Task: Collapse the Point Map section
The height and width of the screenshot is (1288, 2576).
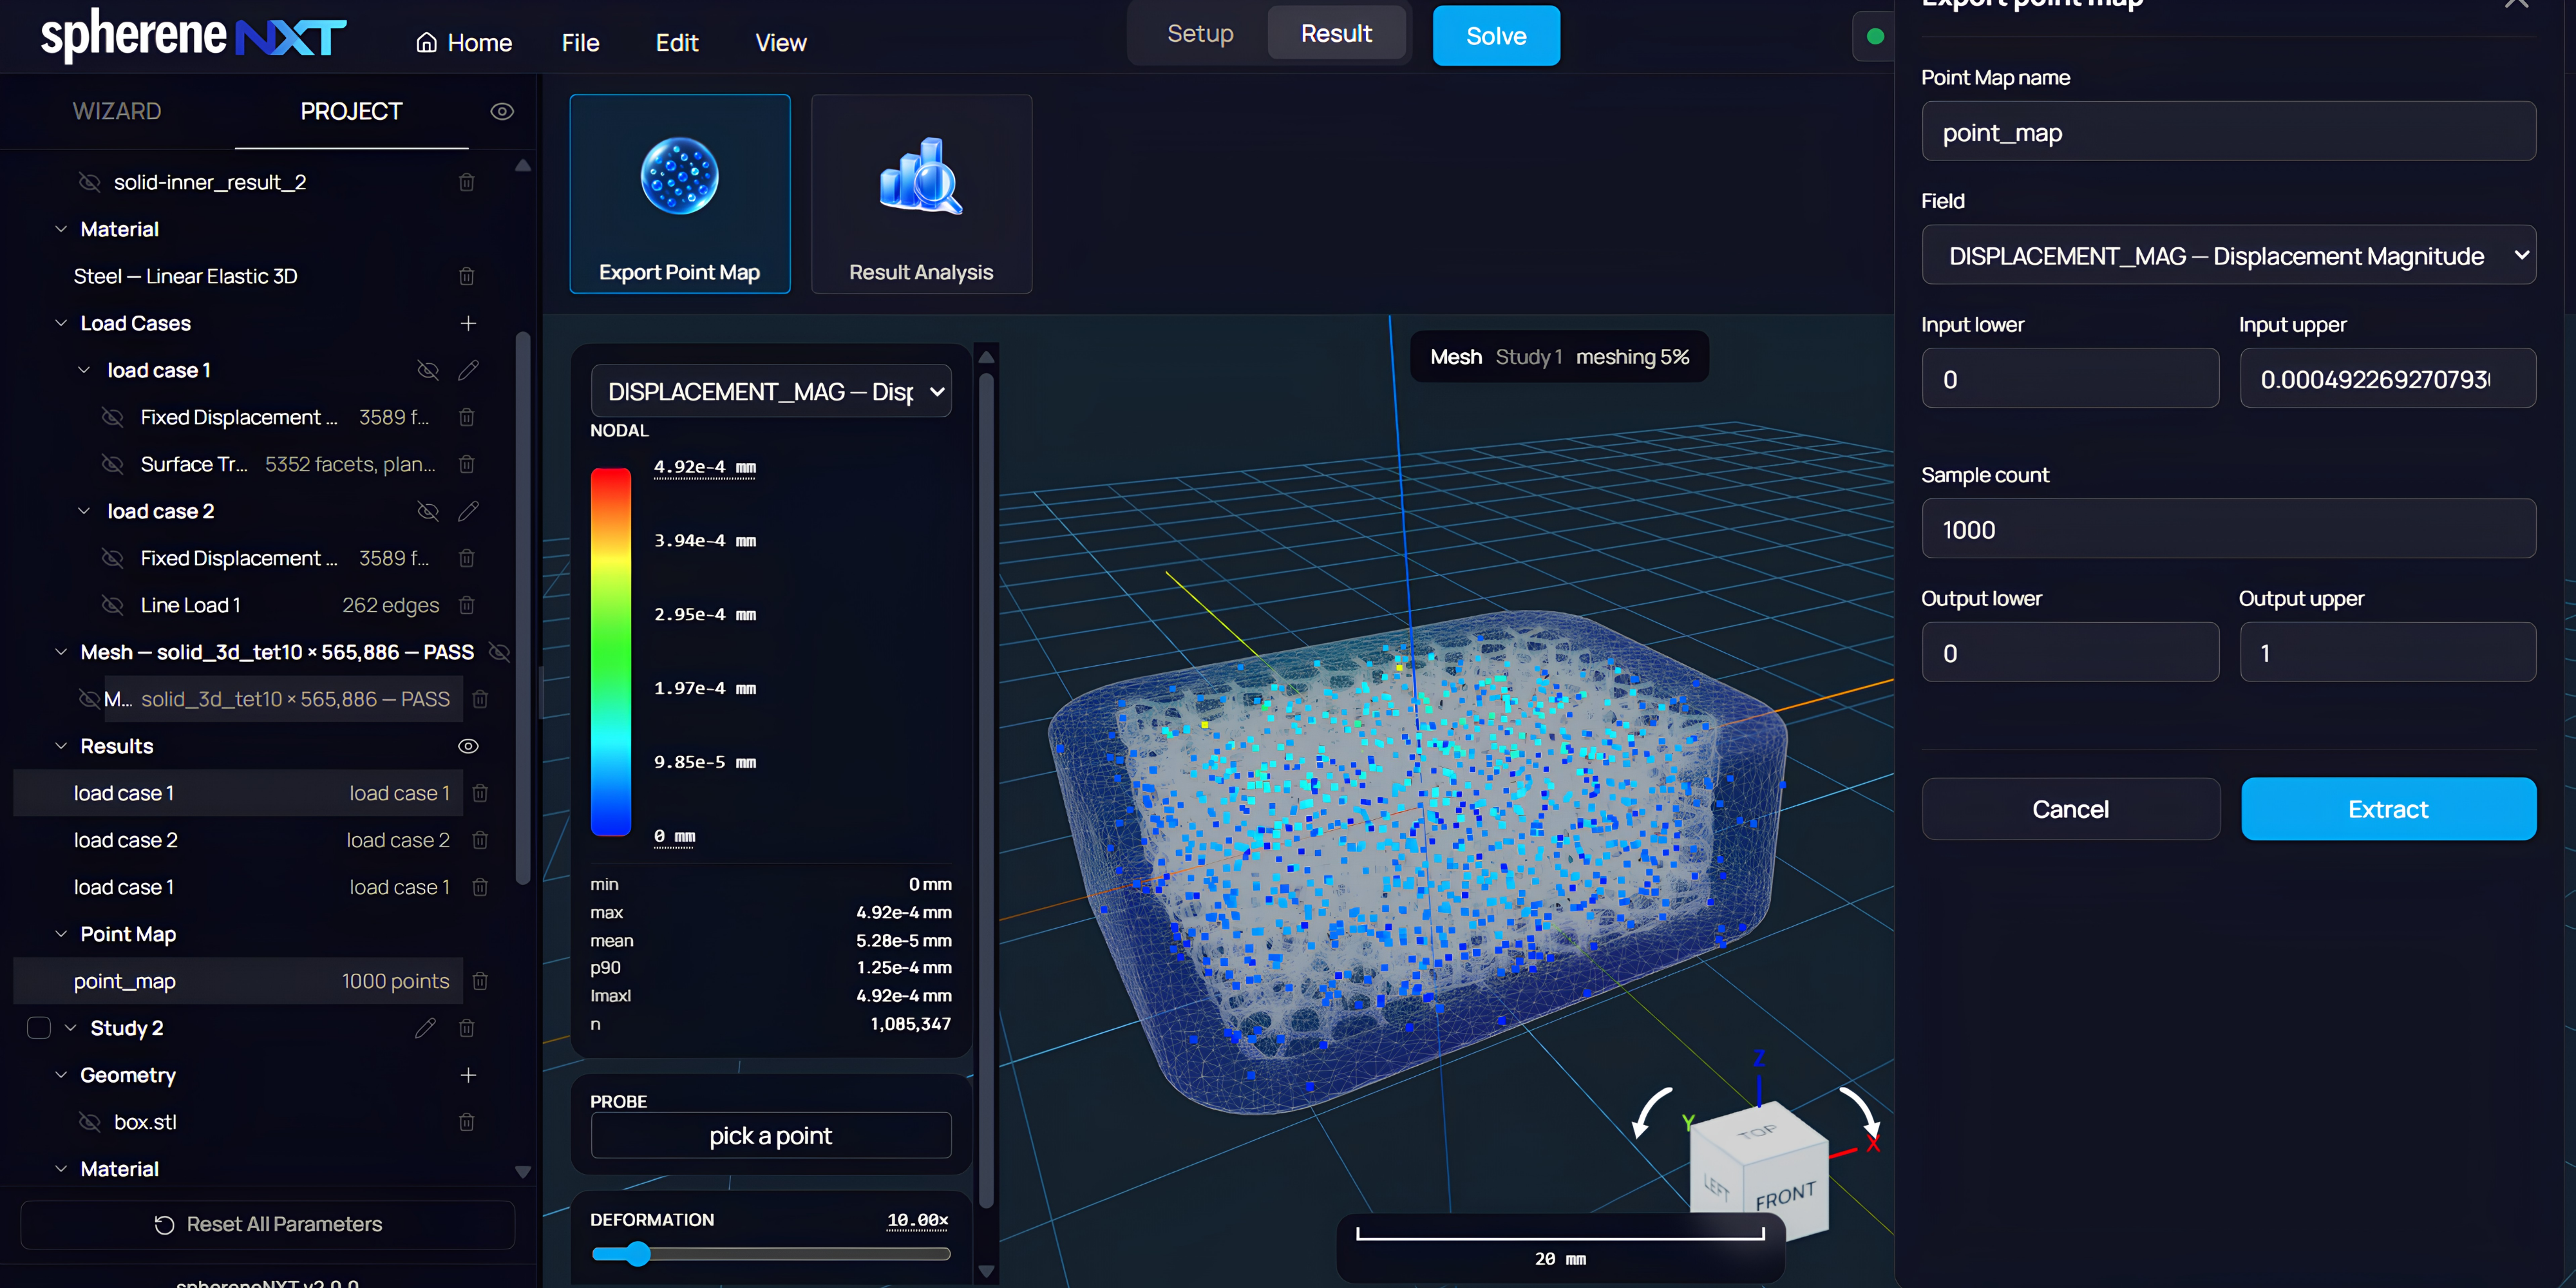Action: (x=61, y=934)
